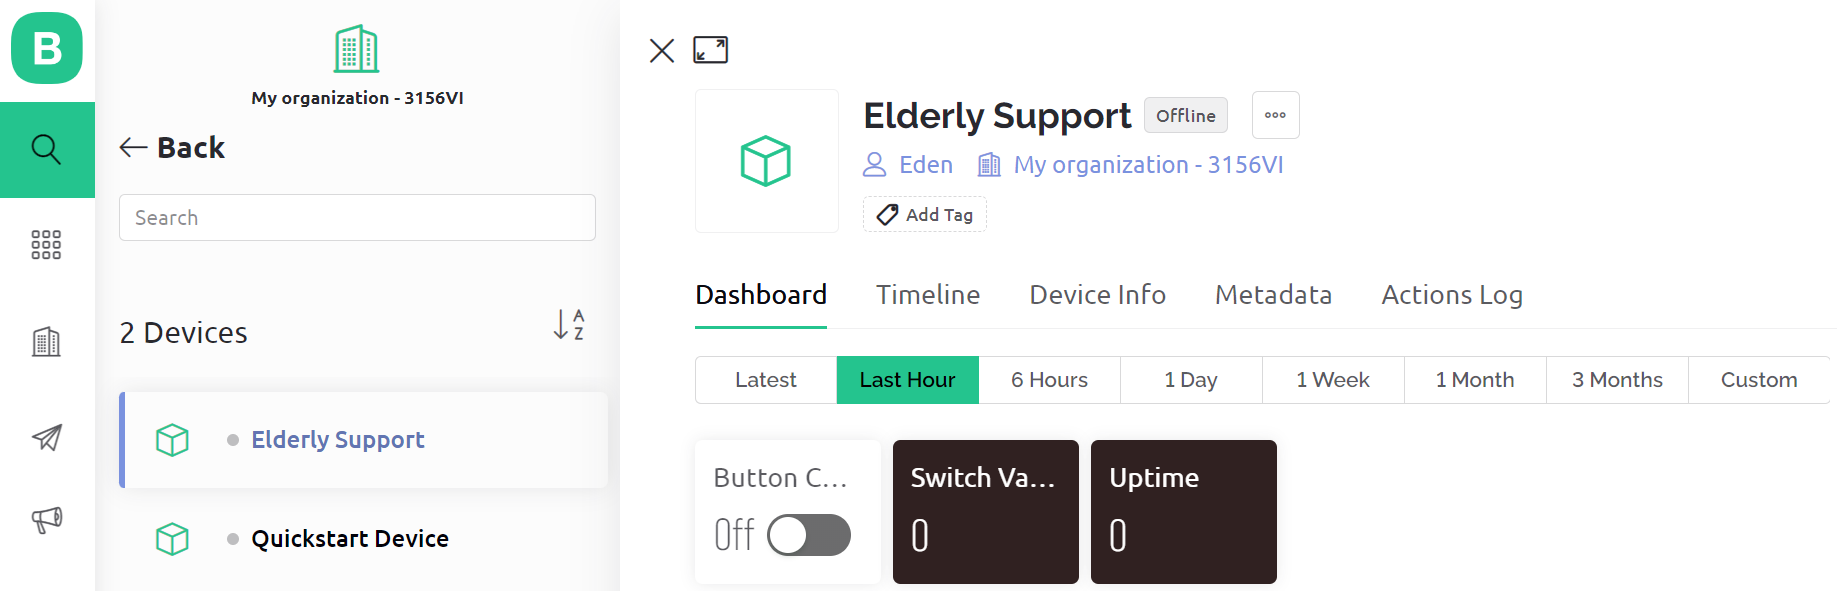Viewport: 1837px width, 591px height.
Task: Click the megaphone announcements icon
Action: point(47,519)
